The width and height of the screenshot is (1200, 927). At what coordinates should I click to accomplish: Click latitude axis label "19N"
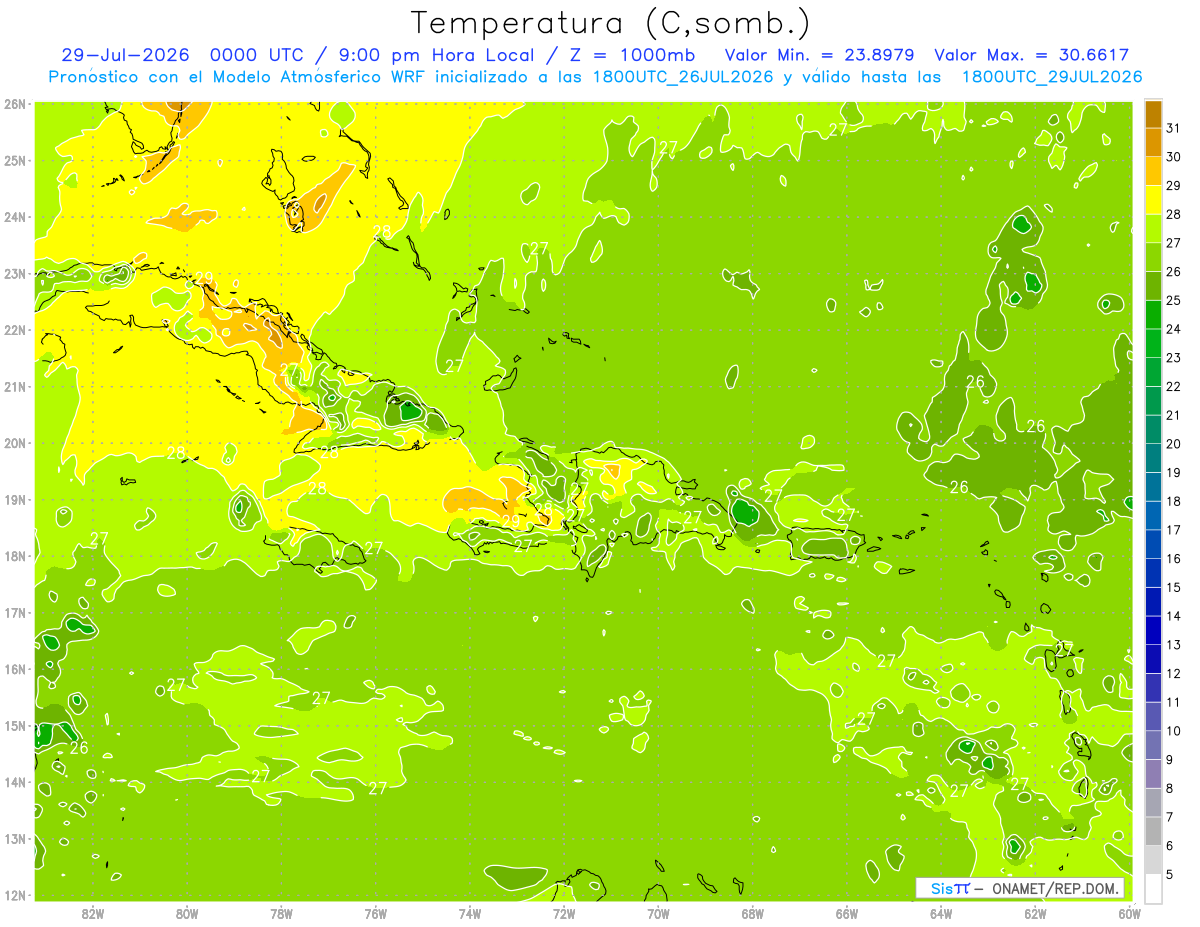click(14, 499)
